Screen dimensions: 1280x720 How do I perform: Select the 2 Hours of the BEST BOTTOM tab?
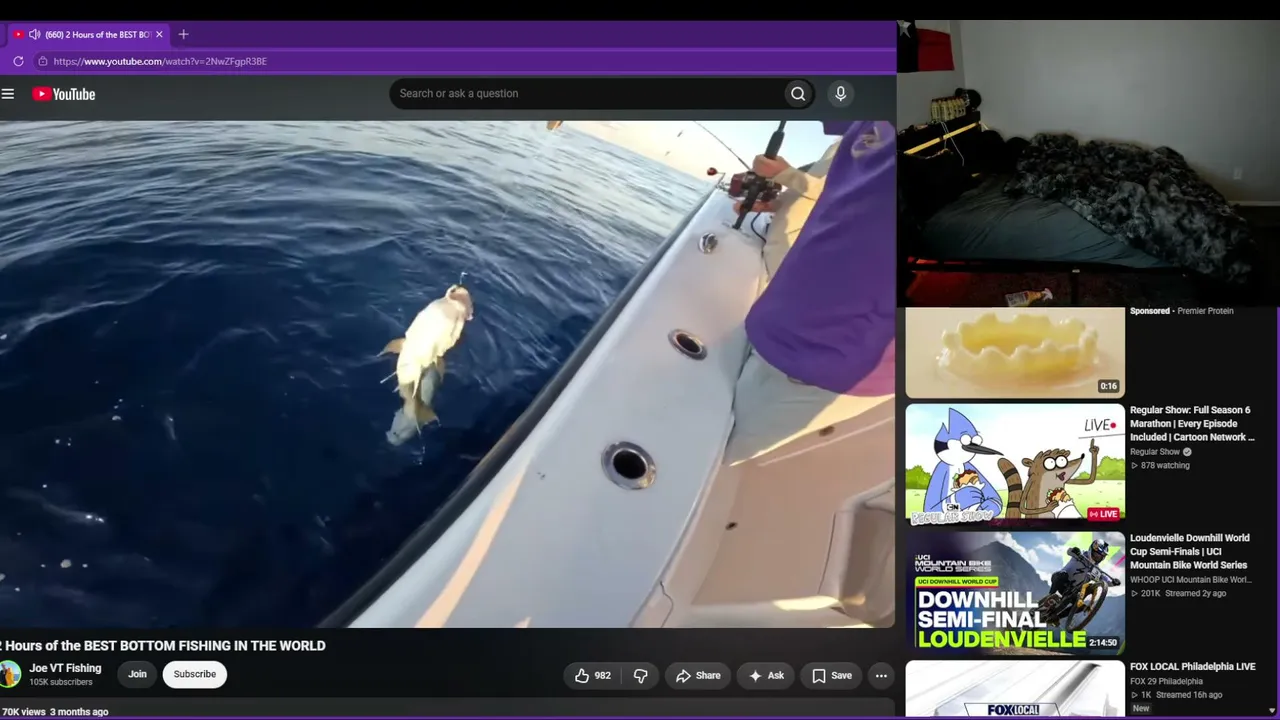[89, 34]
